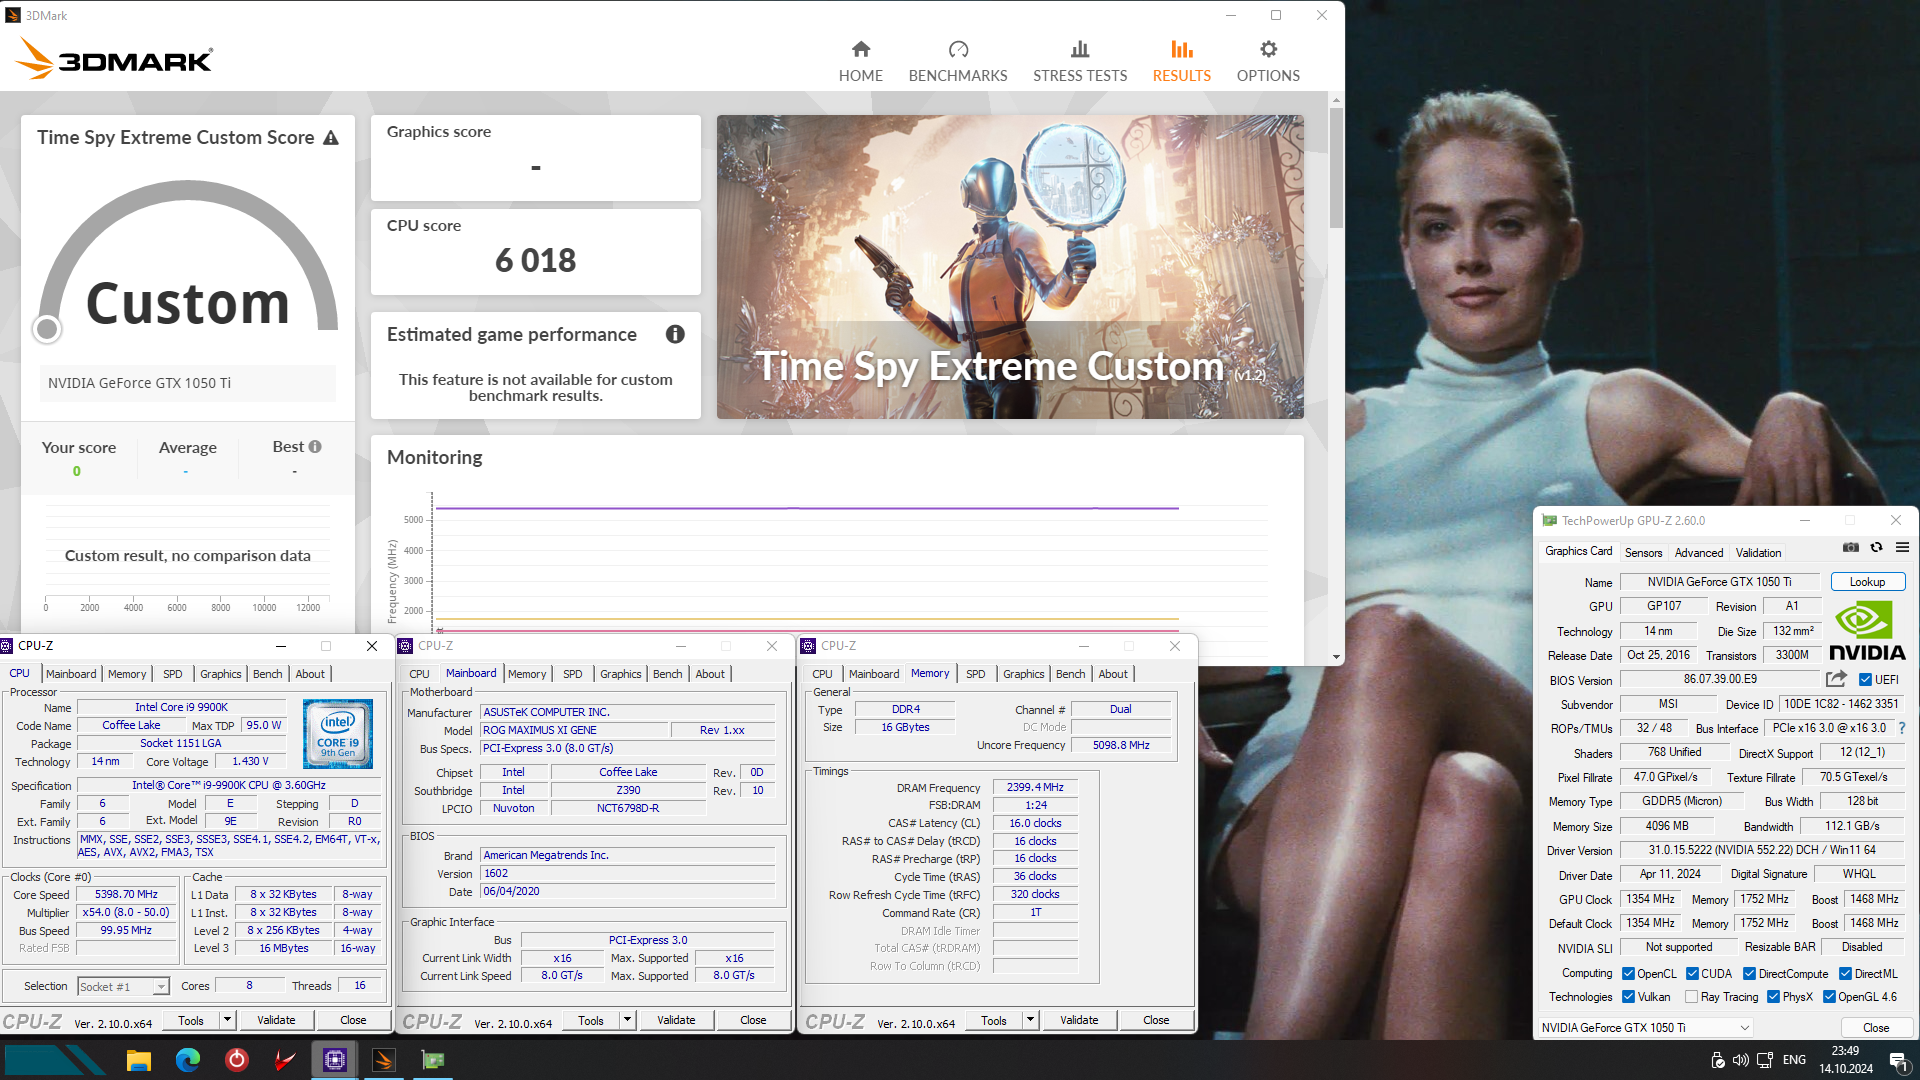The width and height of the screenshot is (1920, 1080).
Task: Open the GPU-Z taskbar icon
Action: click(432, 1060)
